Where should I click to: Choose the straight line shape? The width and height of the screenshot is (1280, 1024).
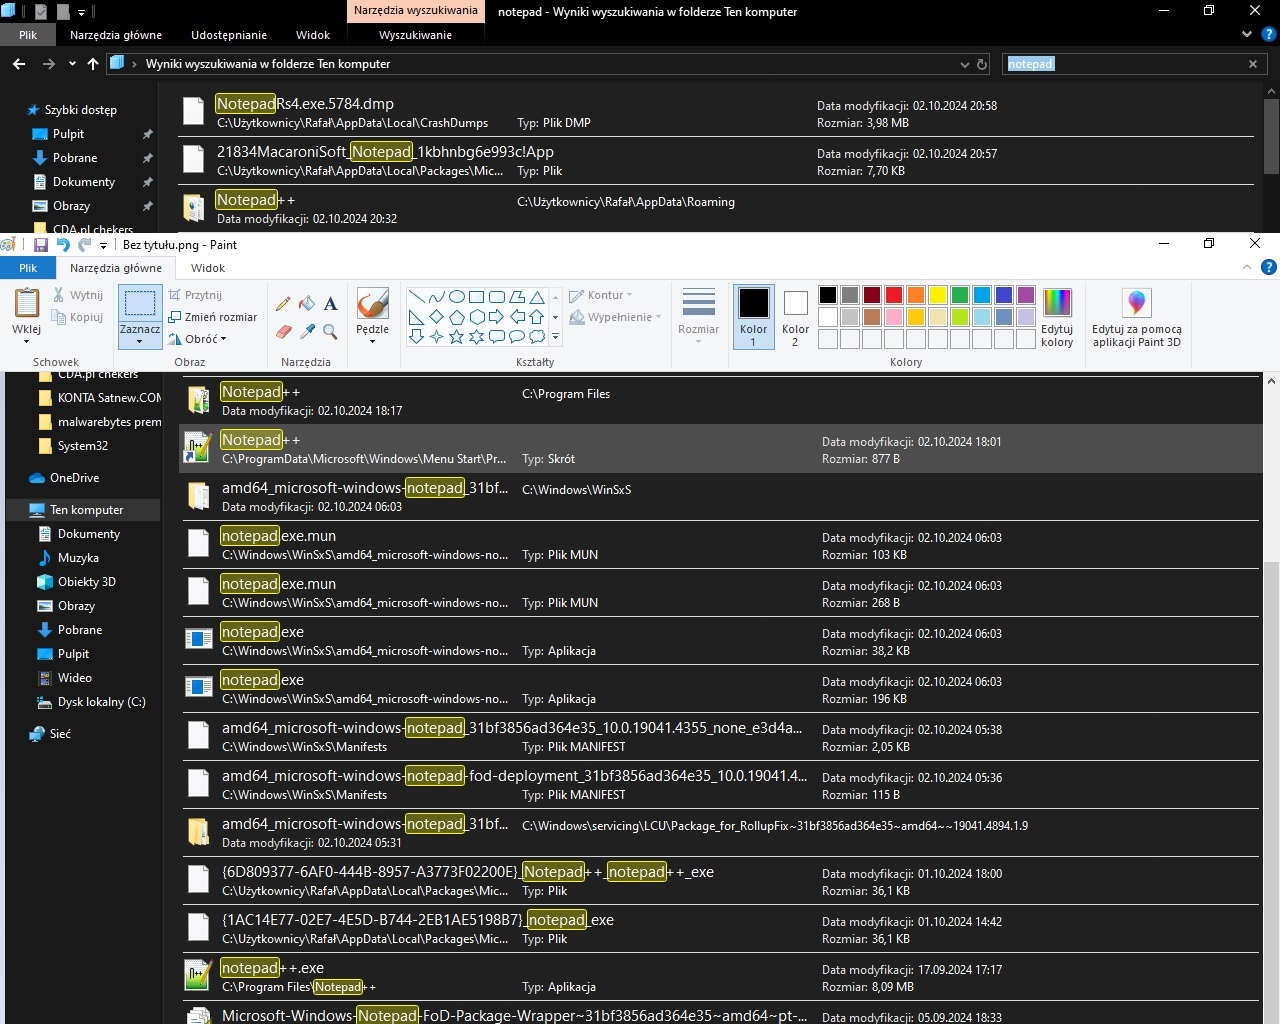coord(416,297)
